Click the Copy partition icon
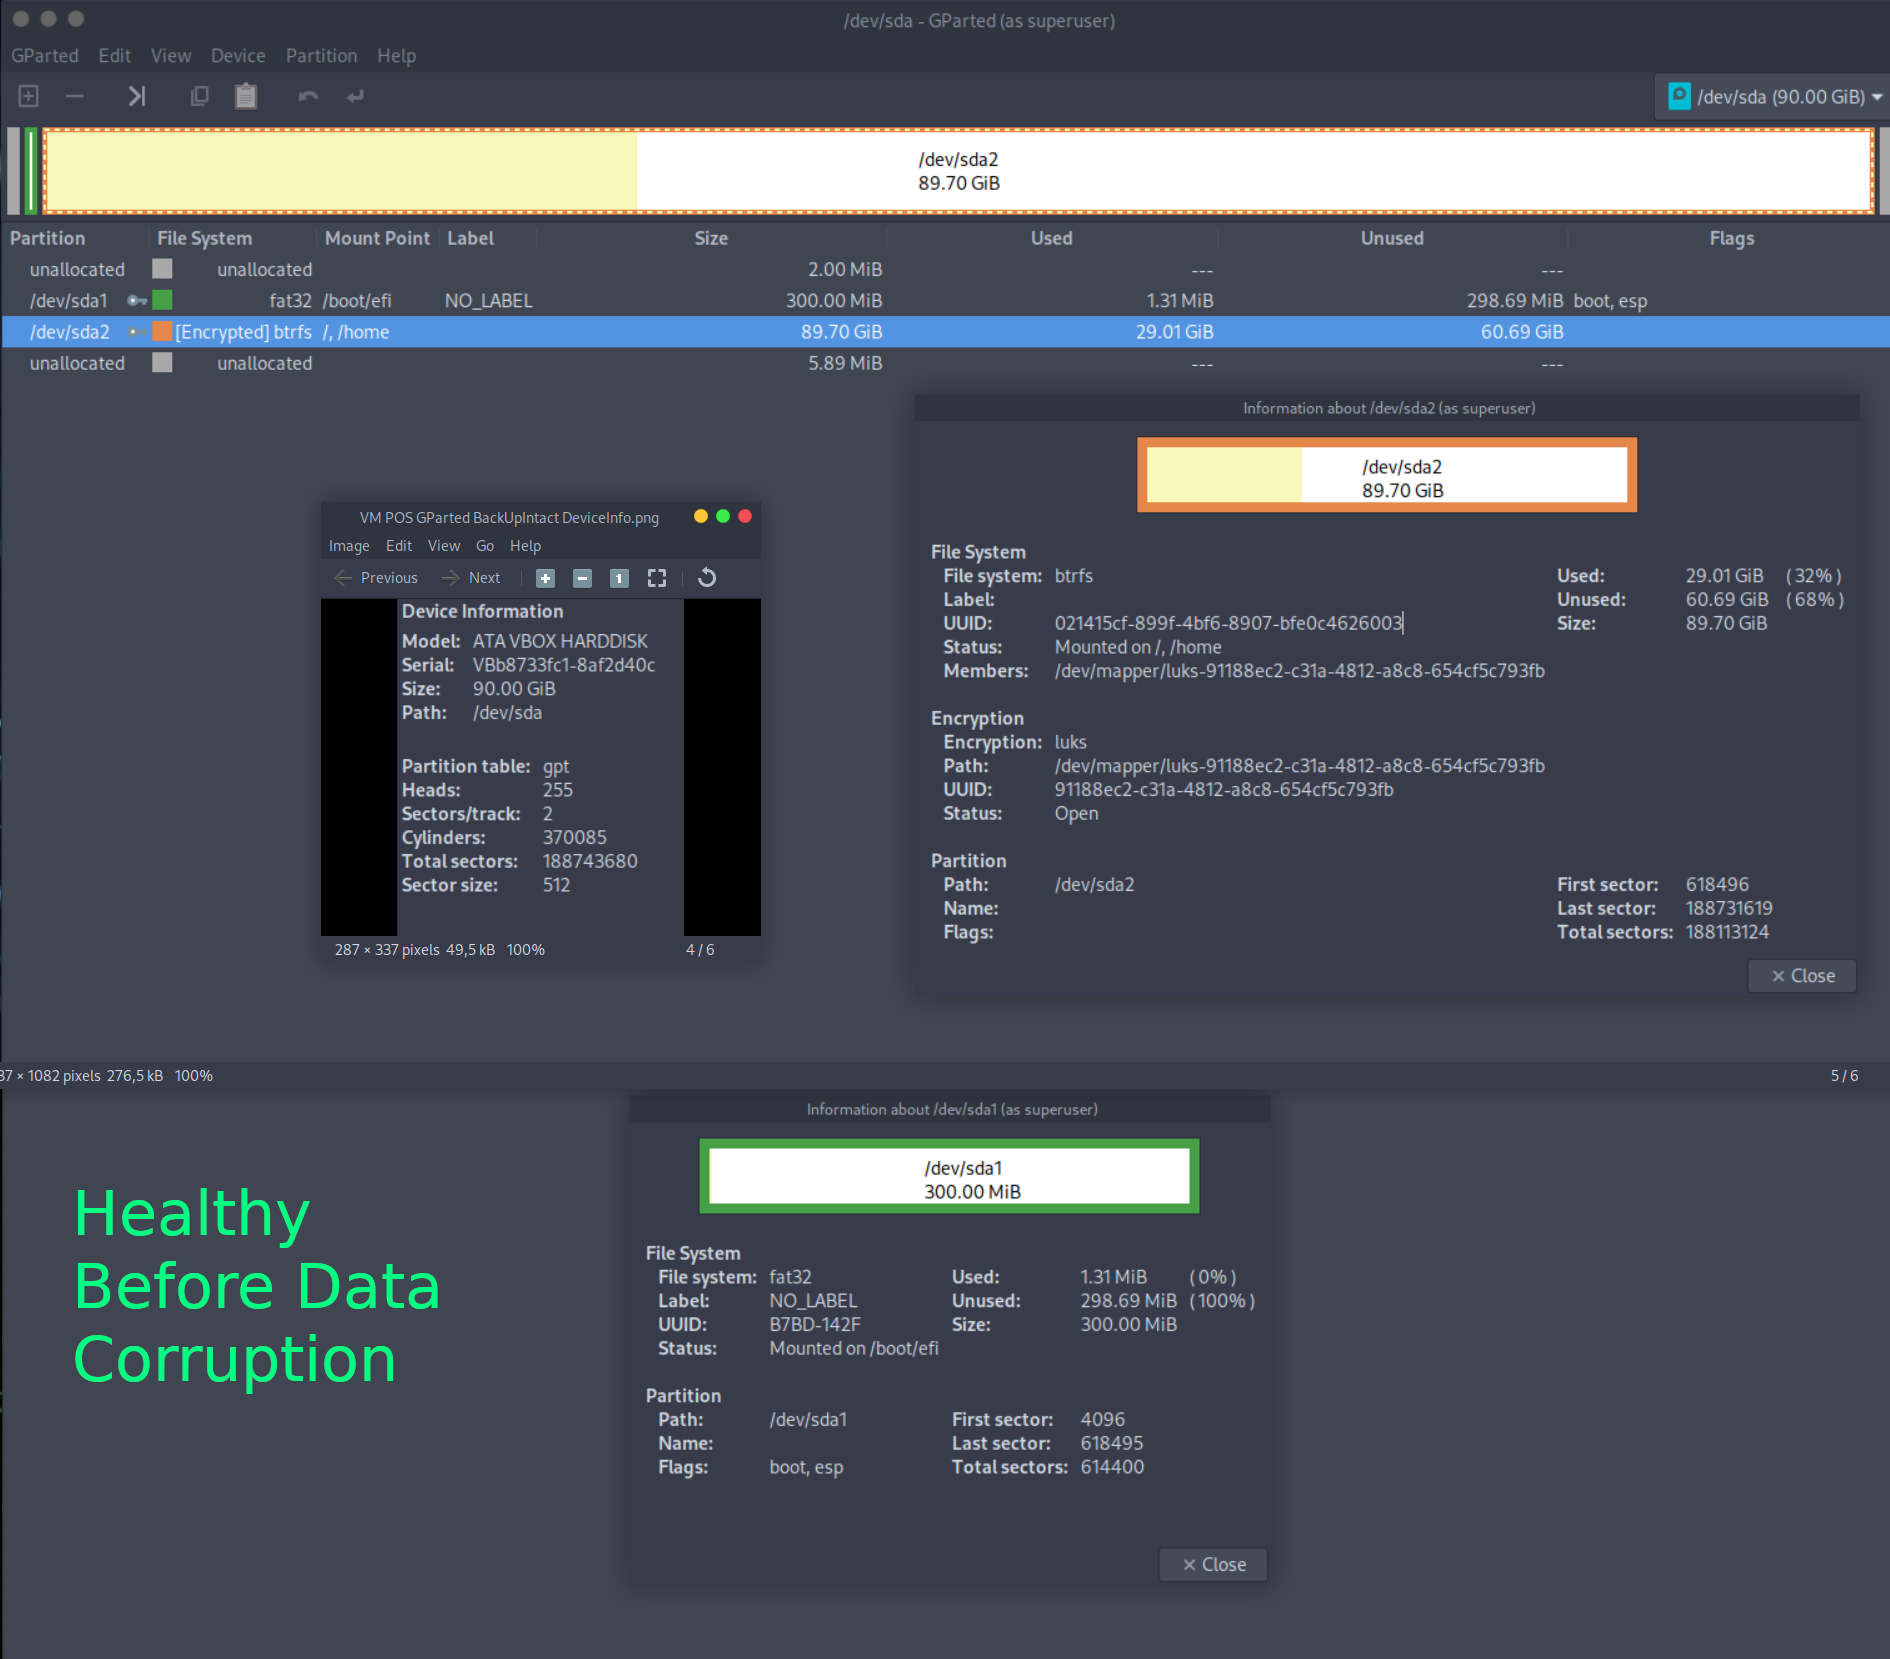Screen dimensions: 1890x1659 199,96
